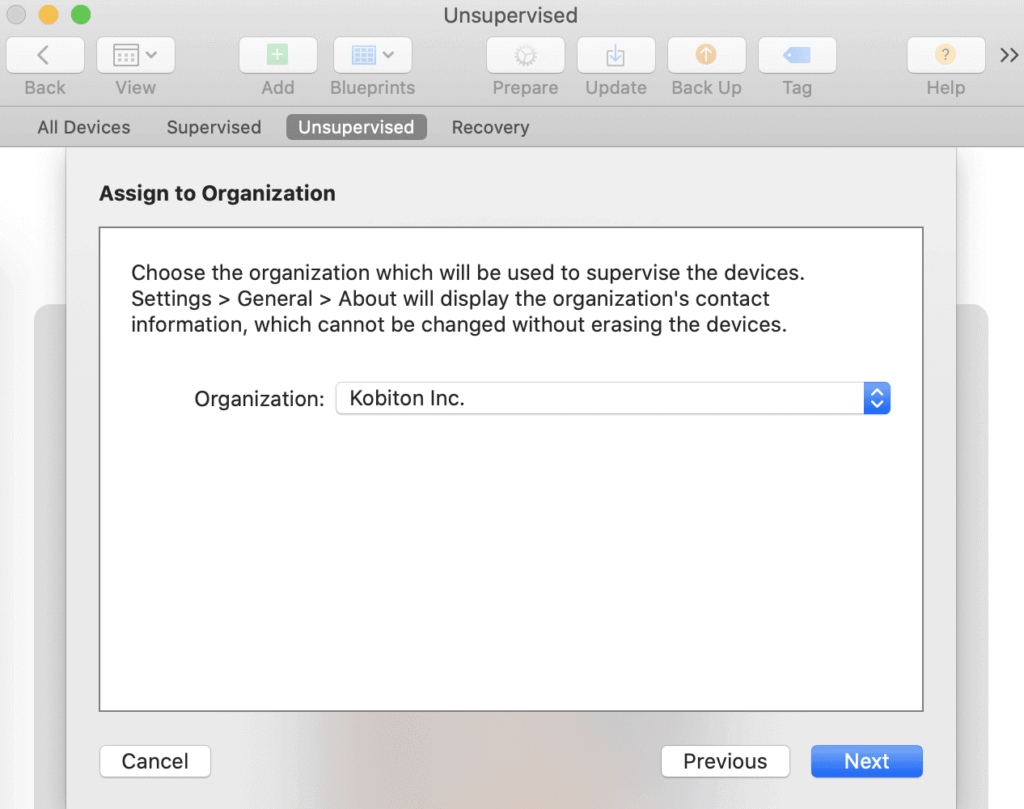The height and width of the screenshot is (809, 1024).
Task: Switch to the Supervised tab
Action: pyautogui.click(x=213, y=127)
